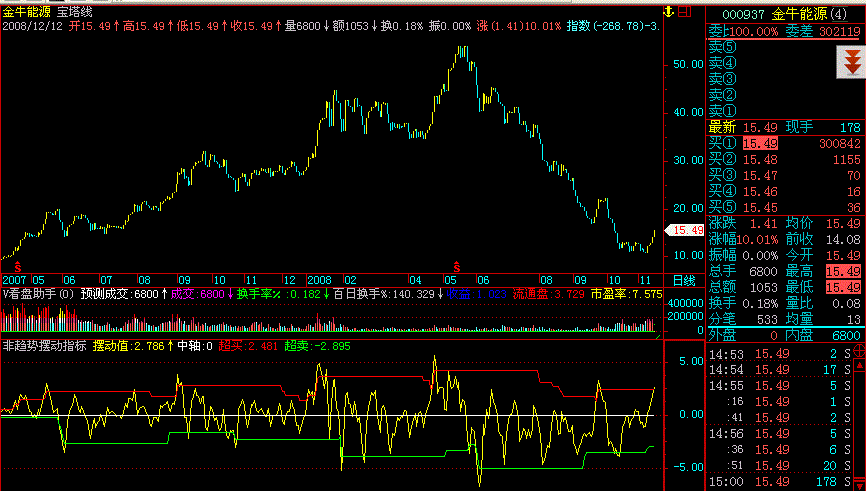Click the down arrow of the tick list scrollbar

pyautogui.click(x=860, y=485)
